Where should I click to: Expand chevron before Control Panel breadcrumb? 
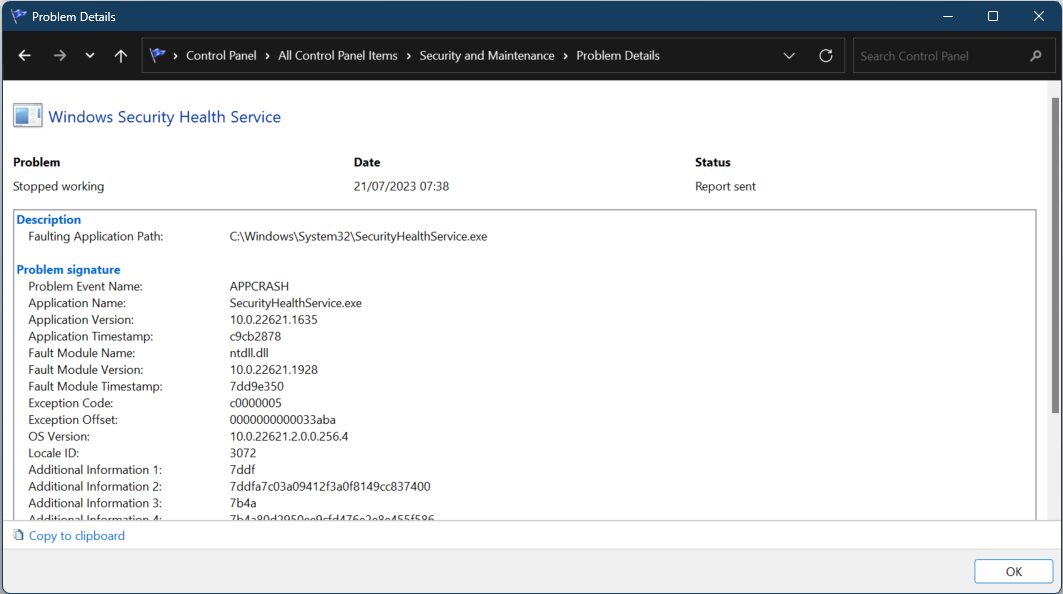pyautogui.click(x=176, y=56)
